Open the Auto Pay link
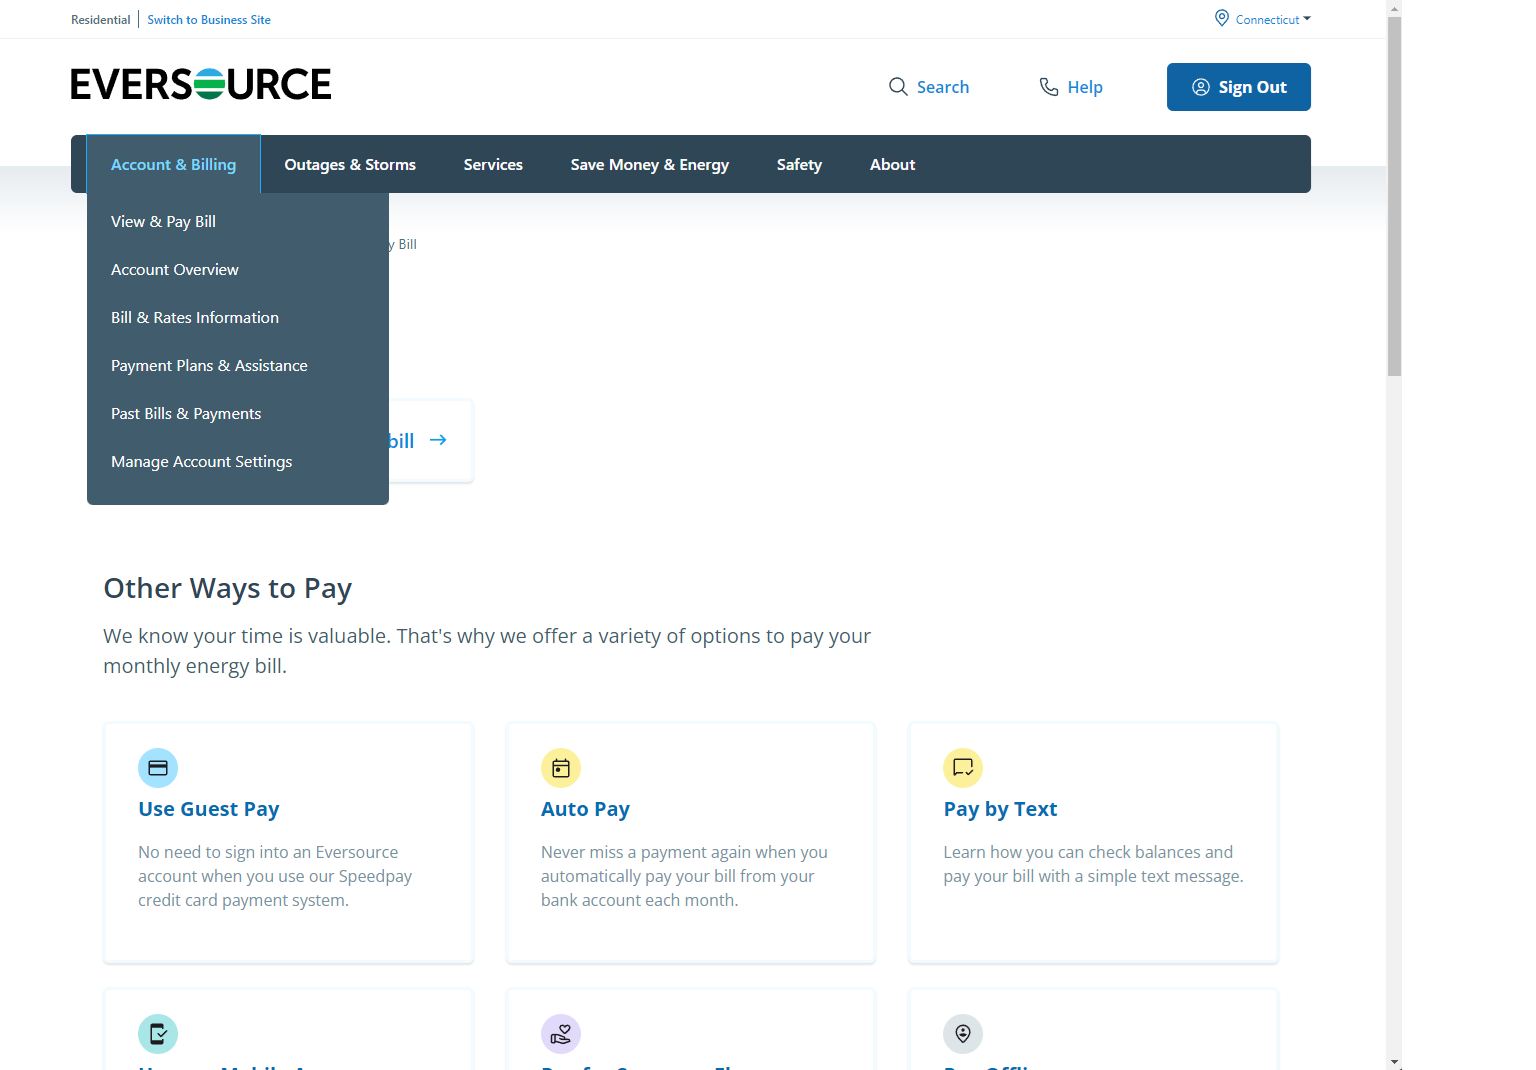 [585, 809]
